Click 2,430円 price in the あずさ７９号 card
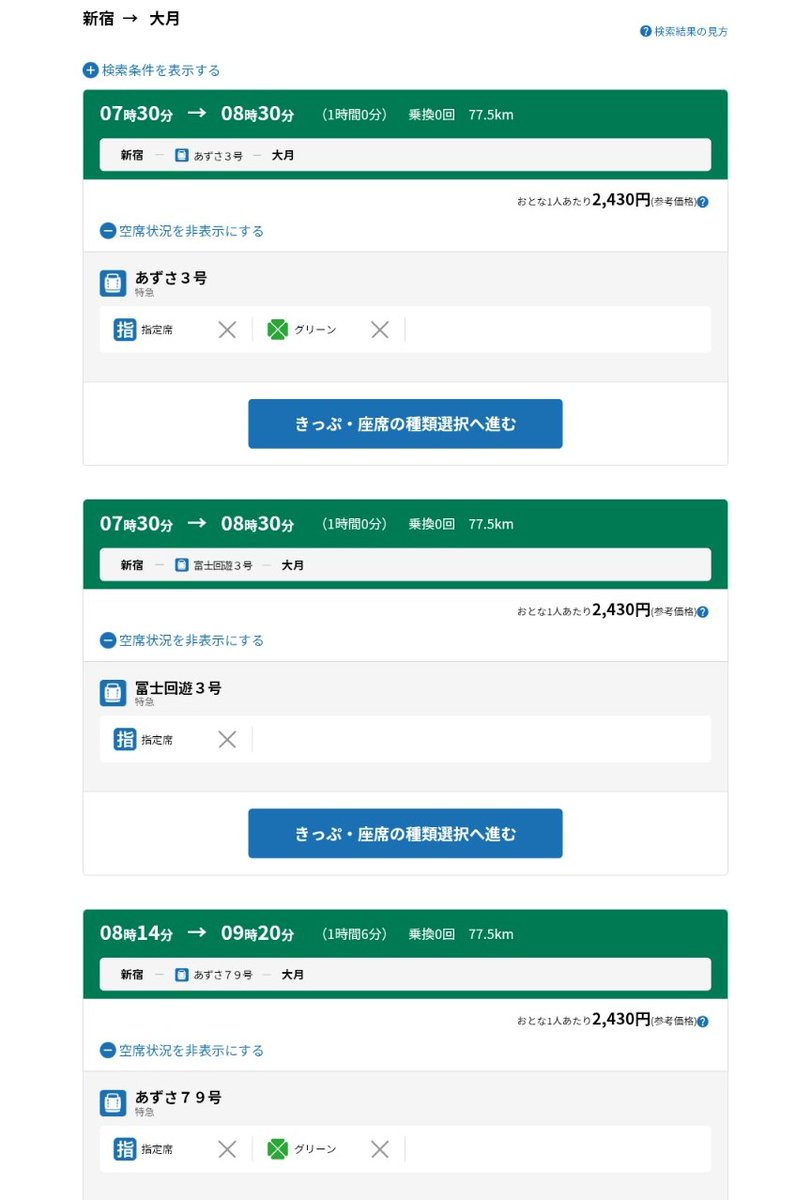The image size is (811, 1200). click(621, 1020)
